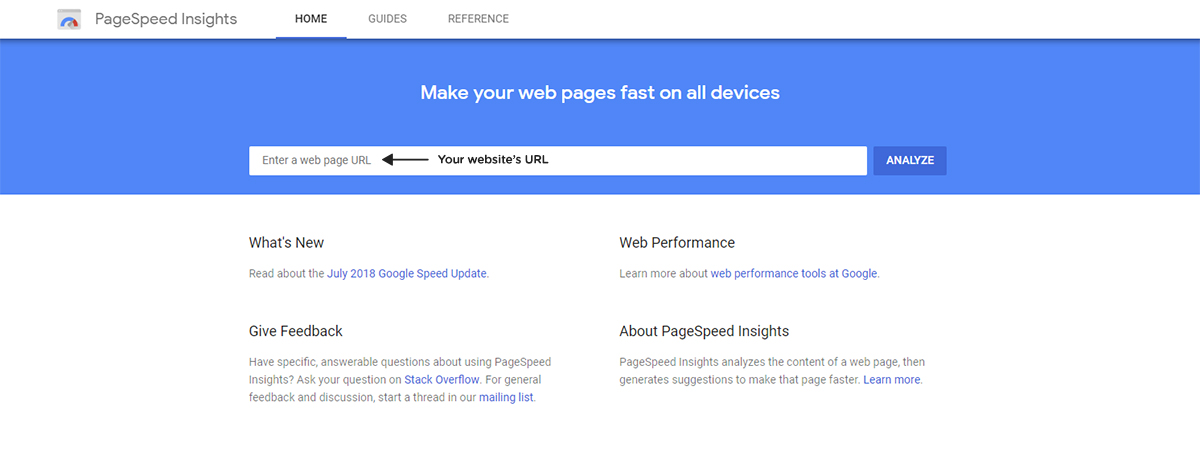Screen dimensions: 1200x472
Task: Click the 'Make your web pages fast' headline
Action: pos(600,93)
